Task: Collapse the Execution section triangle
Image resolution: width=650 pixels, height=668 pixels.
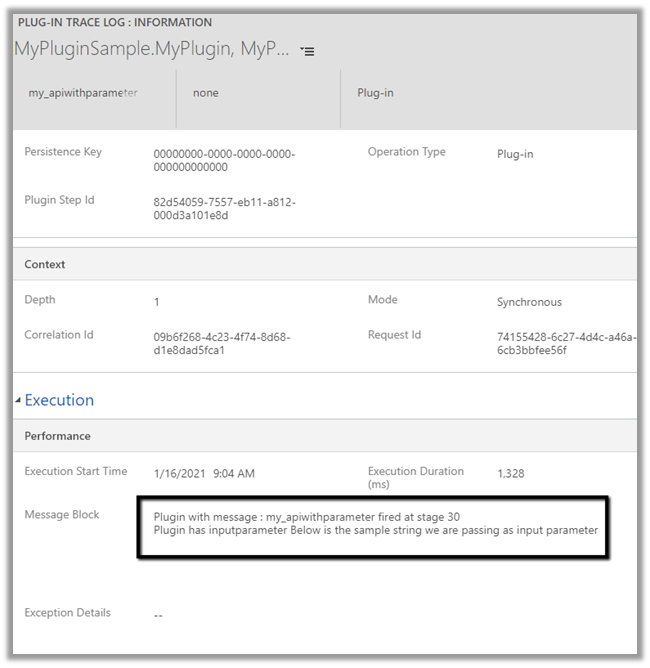Action: point(18,401)
